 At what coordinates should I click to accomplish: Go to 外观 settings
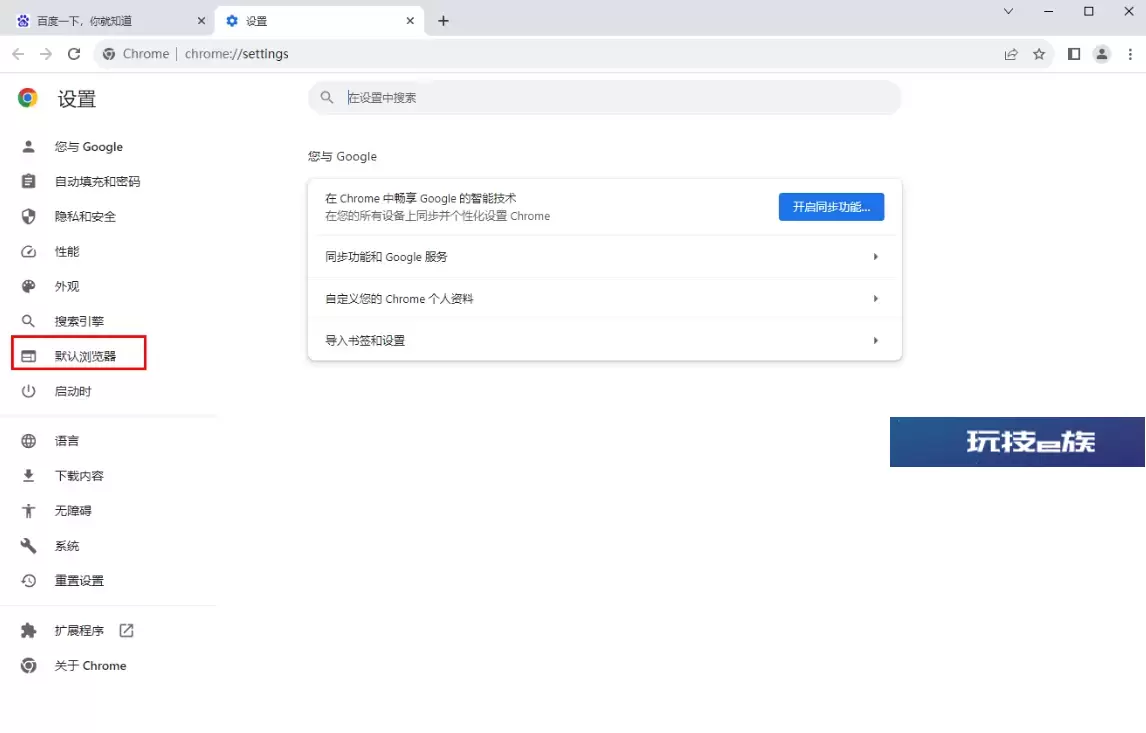[67, 286]
